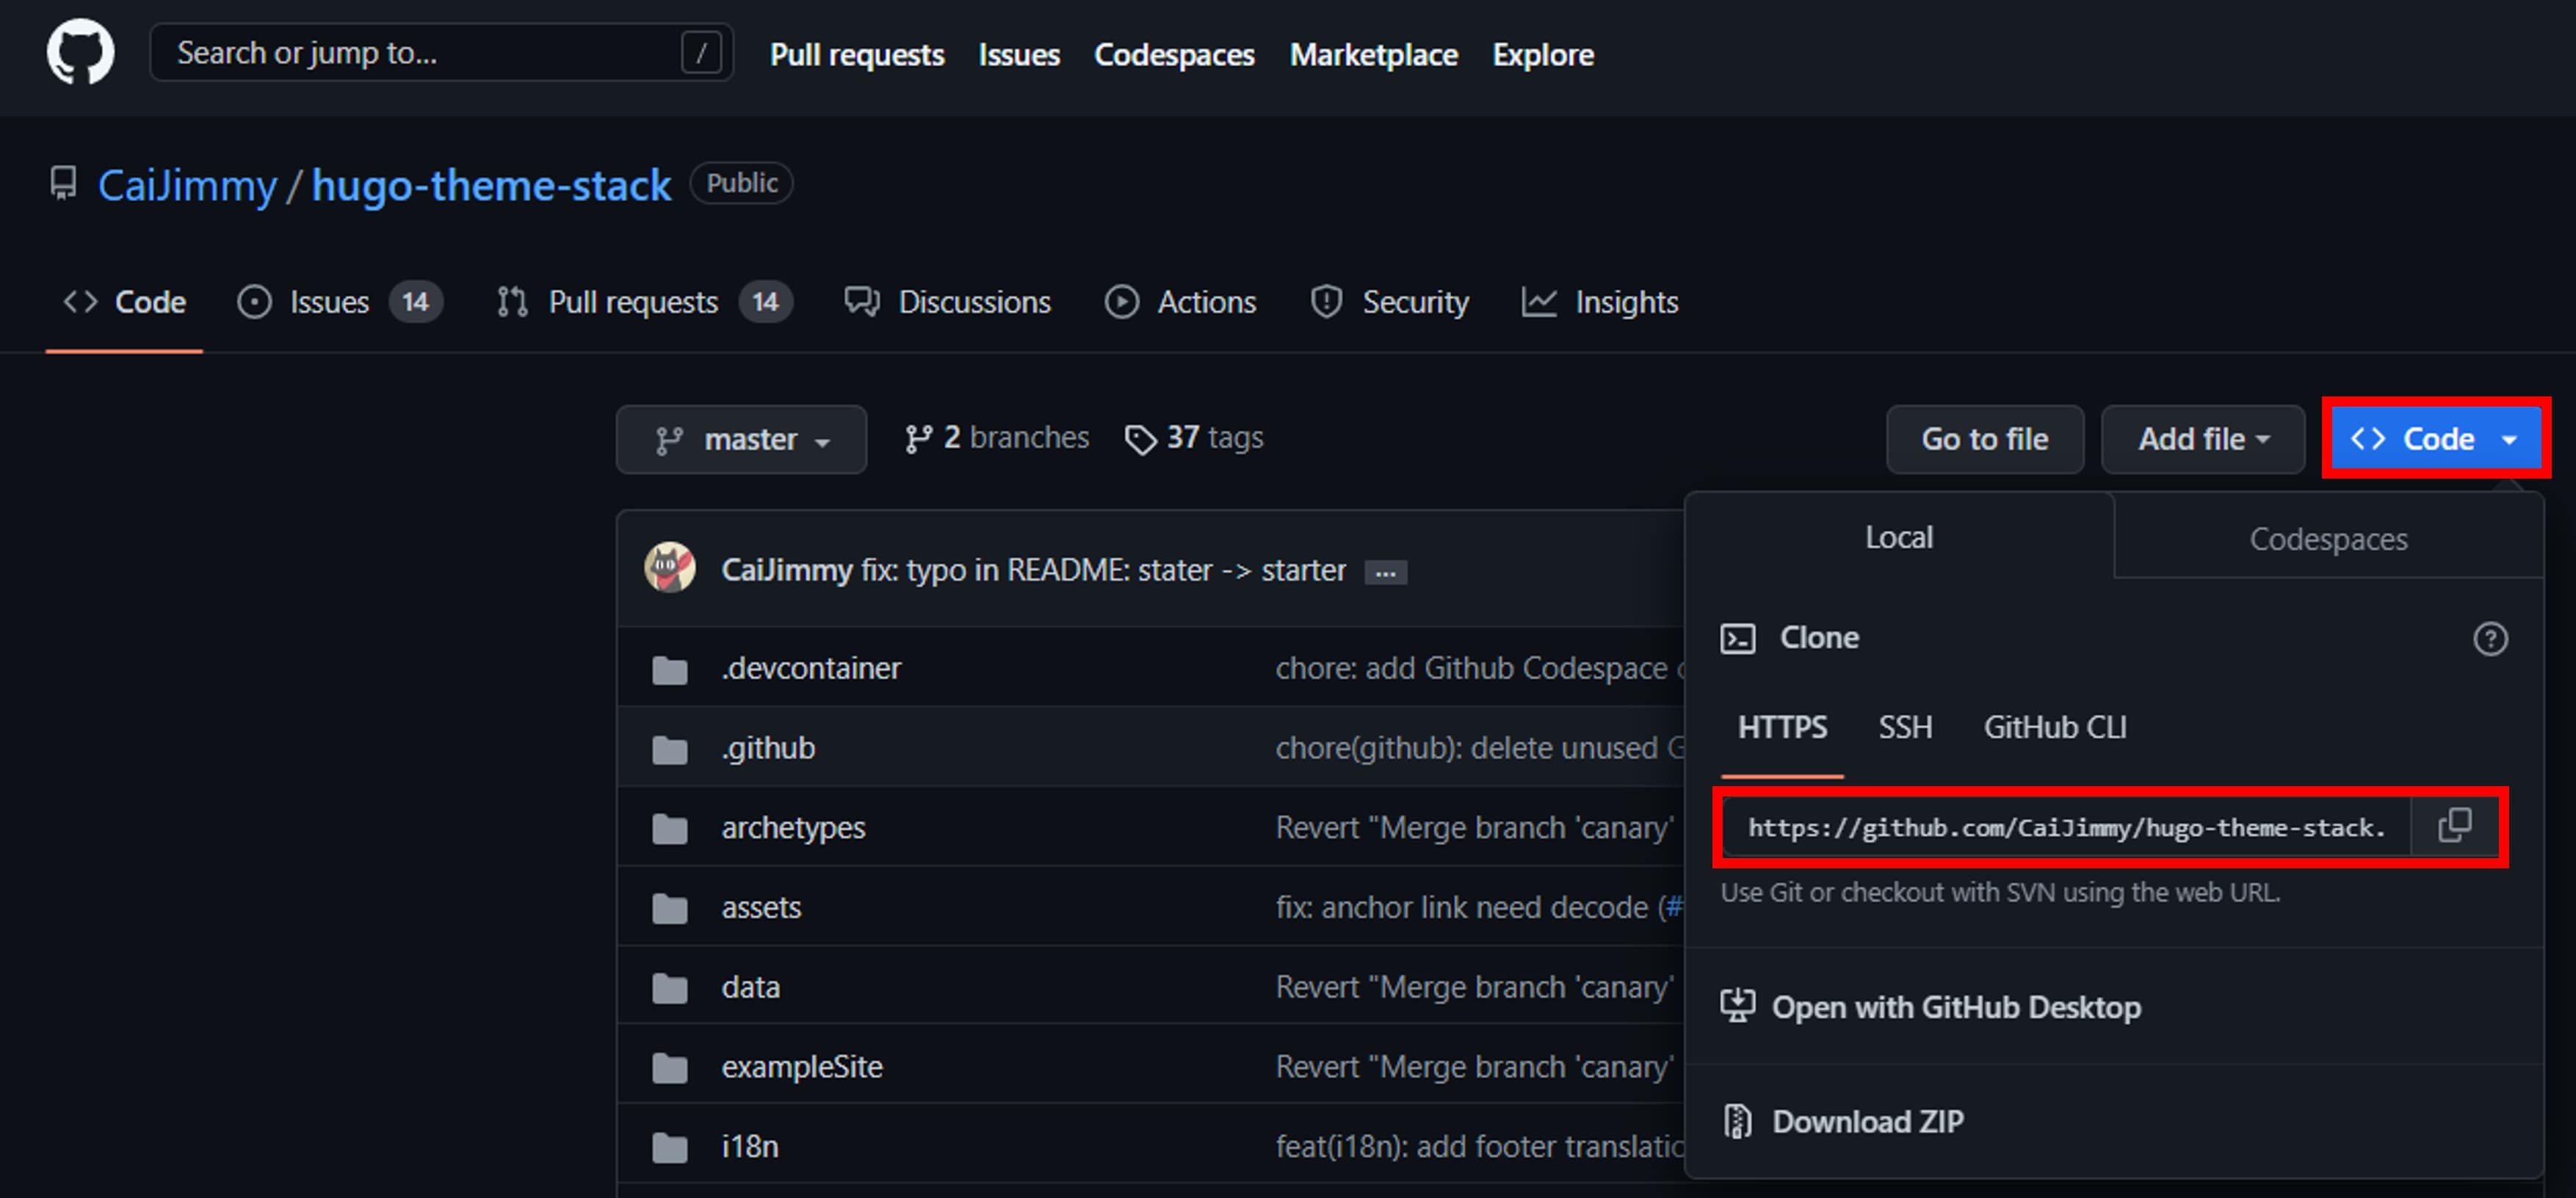Screen dimensions: 2576x1198
Task: Select the Discussions tab
Action: coord(947,302)
